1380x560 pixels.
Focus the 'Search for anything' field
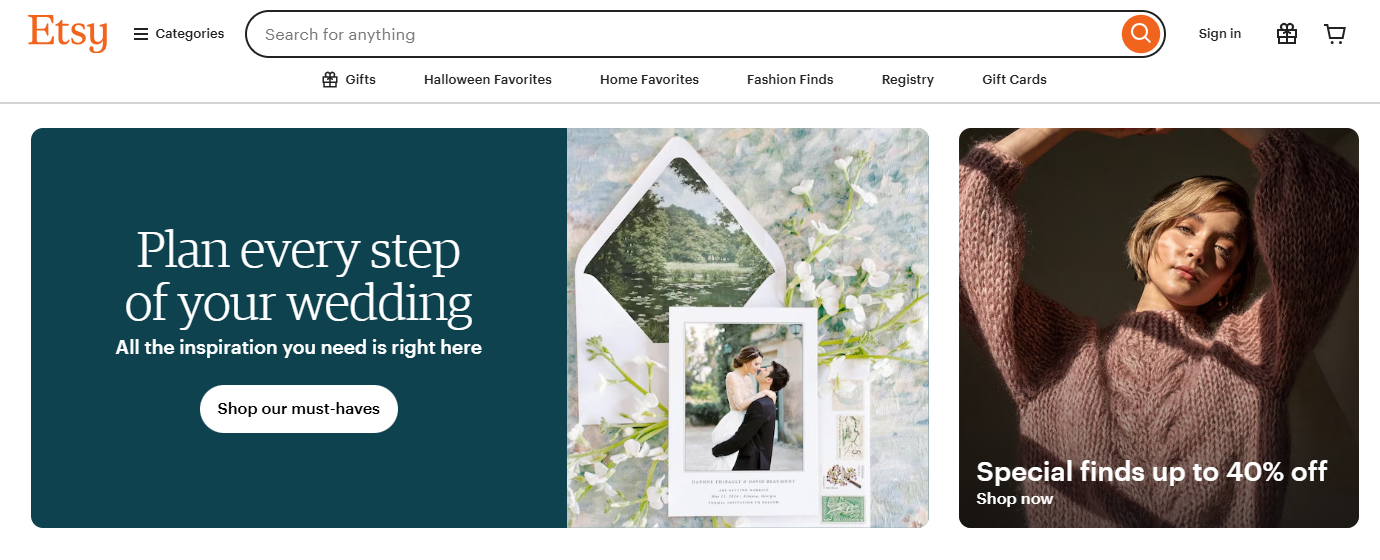pos(683,34)
